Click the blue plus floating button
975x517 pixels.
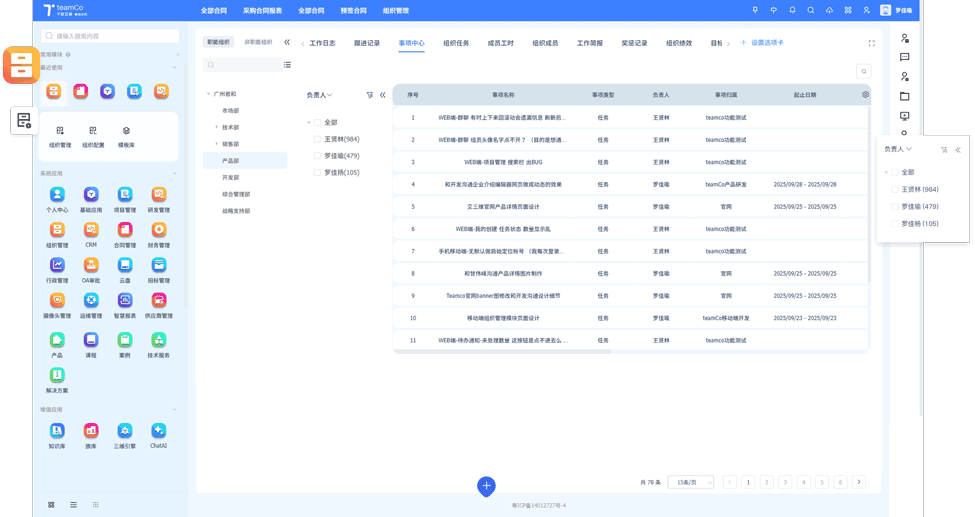click(x=486, y=486)
